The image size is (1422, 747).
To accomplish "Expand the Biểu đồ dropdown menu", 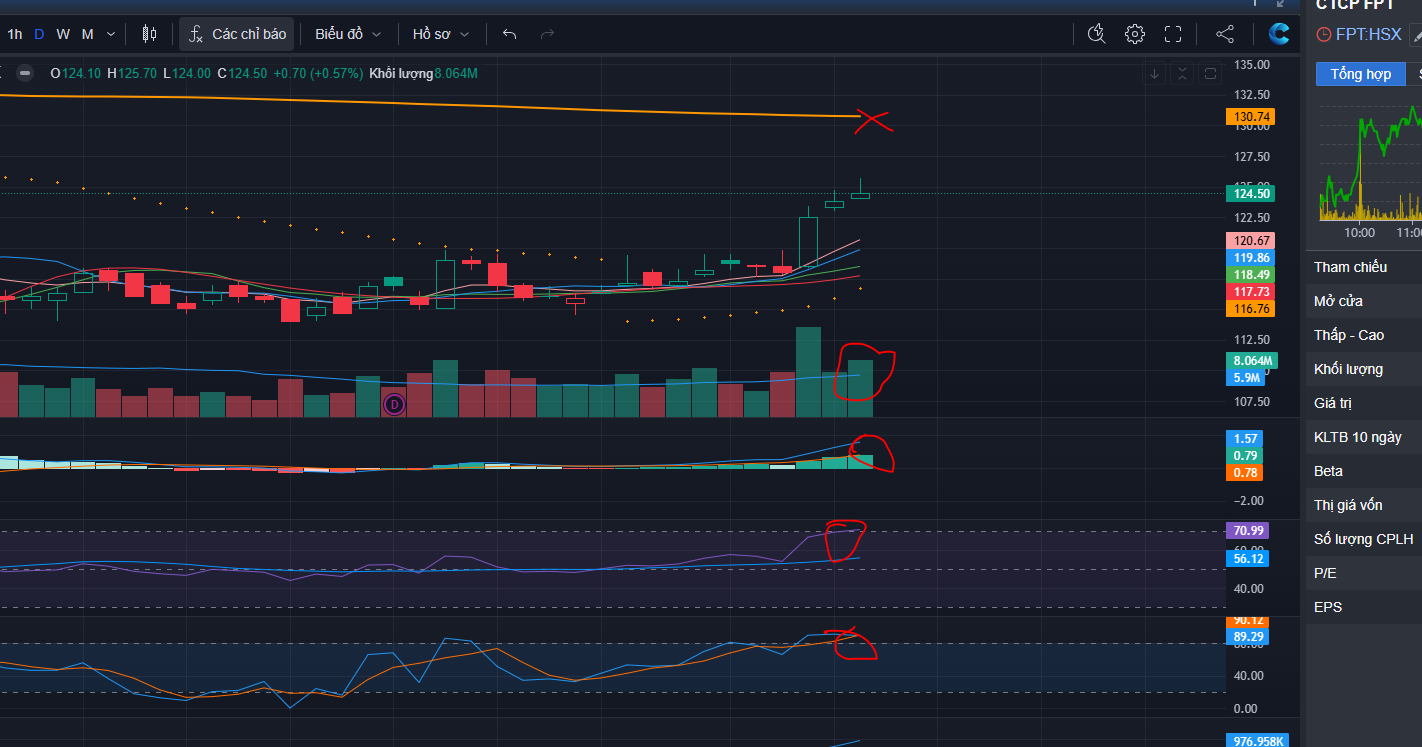I will [348, 34].
